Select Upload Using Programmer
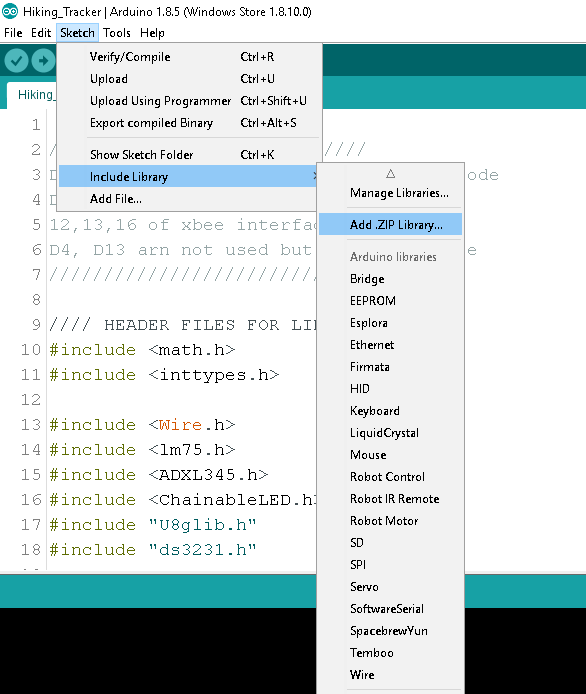 coord(189,101)
